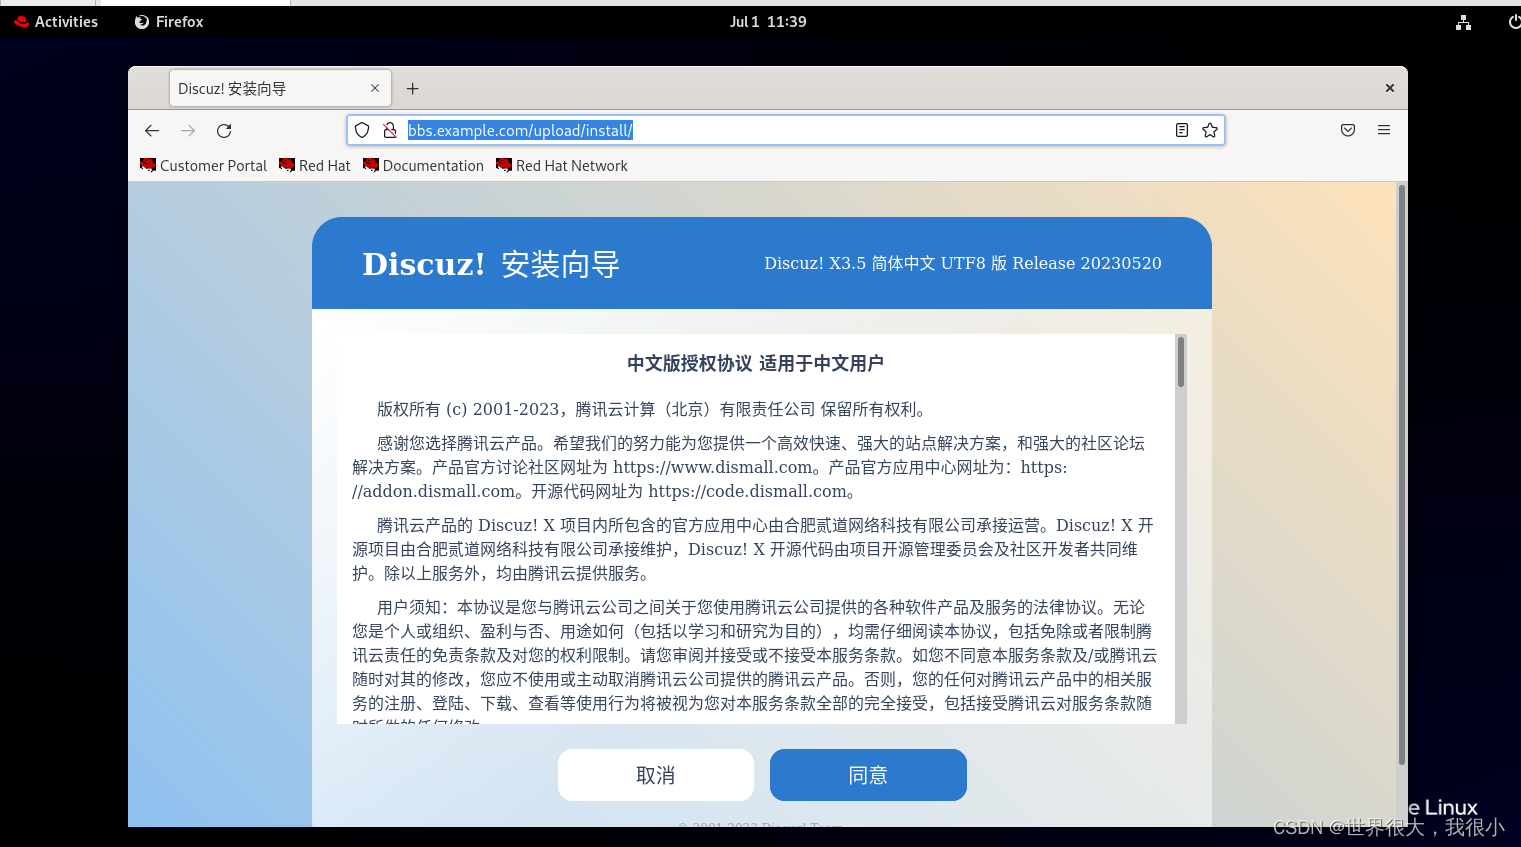Open the Activities overview
The image size is (1521, 847).
coord(55,21)
